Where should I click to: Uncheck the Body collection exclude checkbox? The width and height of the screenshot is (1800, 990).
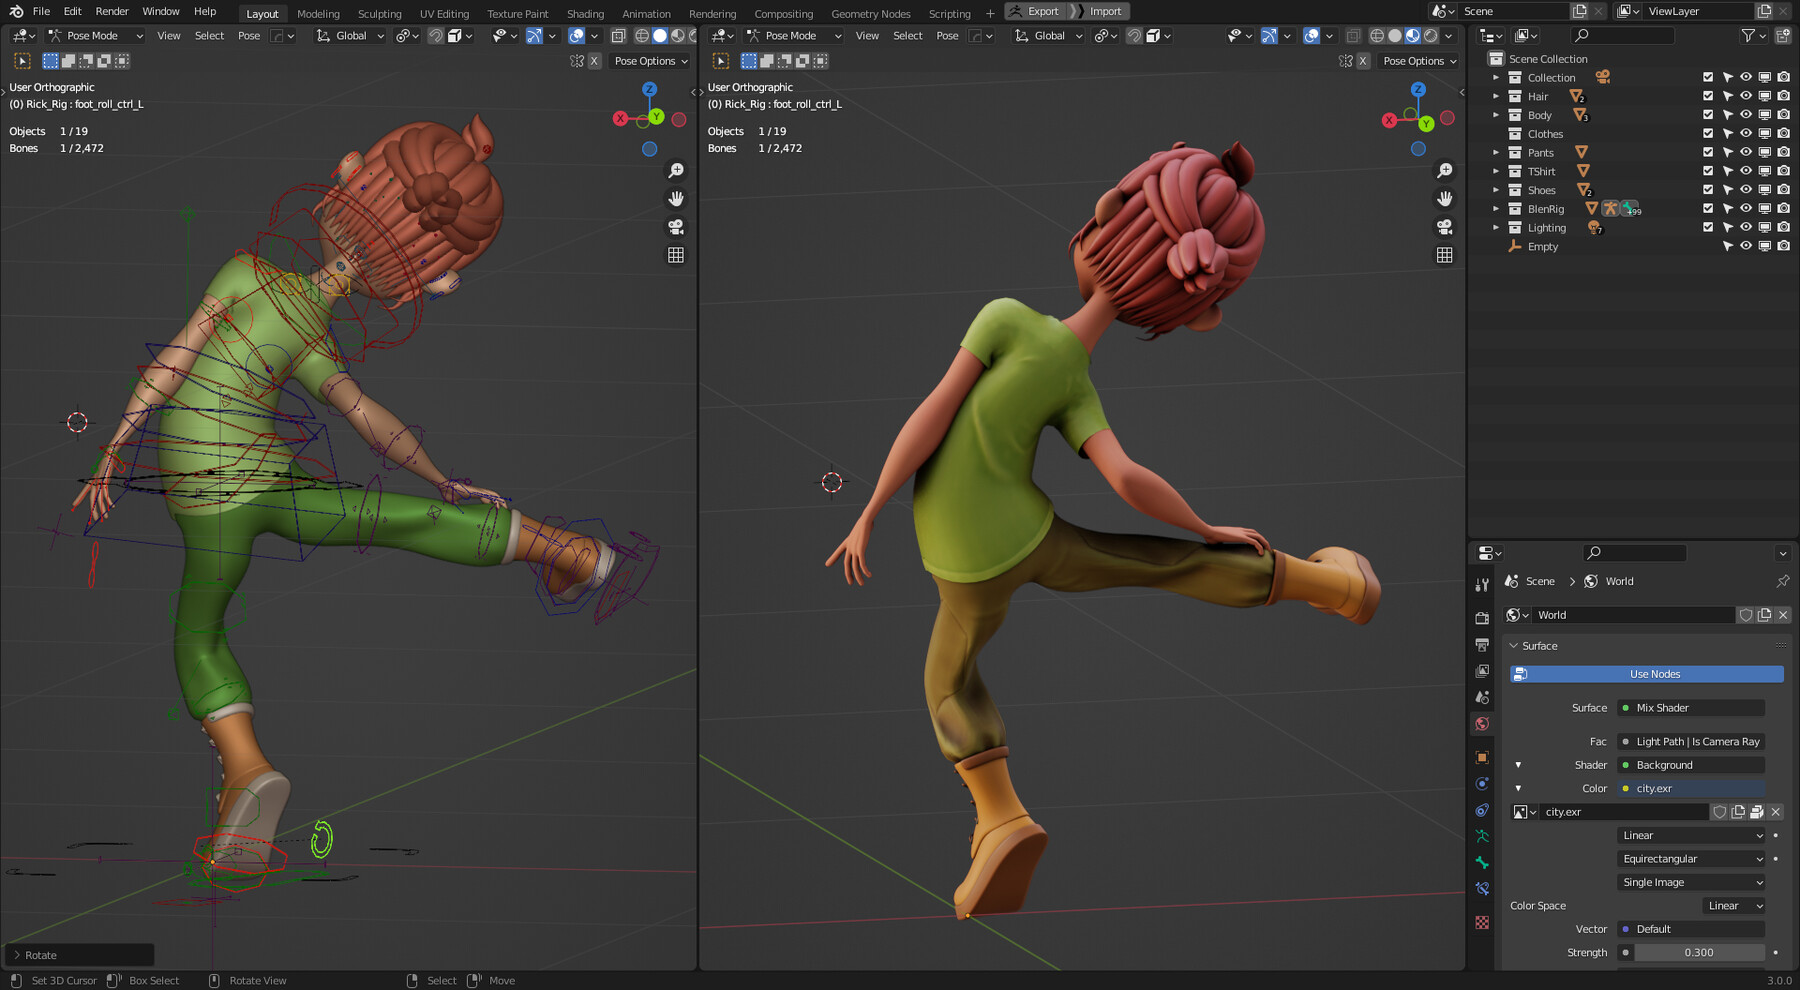1708,115
